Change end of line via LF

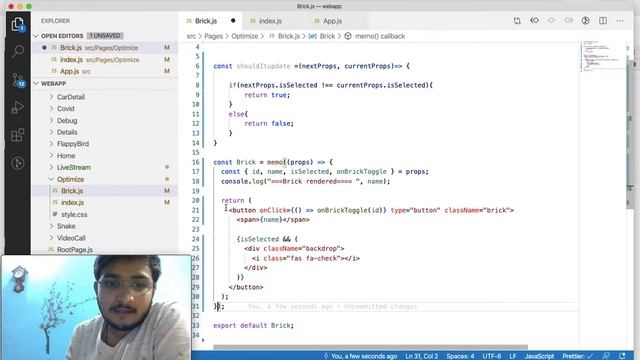coord(513,356)
